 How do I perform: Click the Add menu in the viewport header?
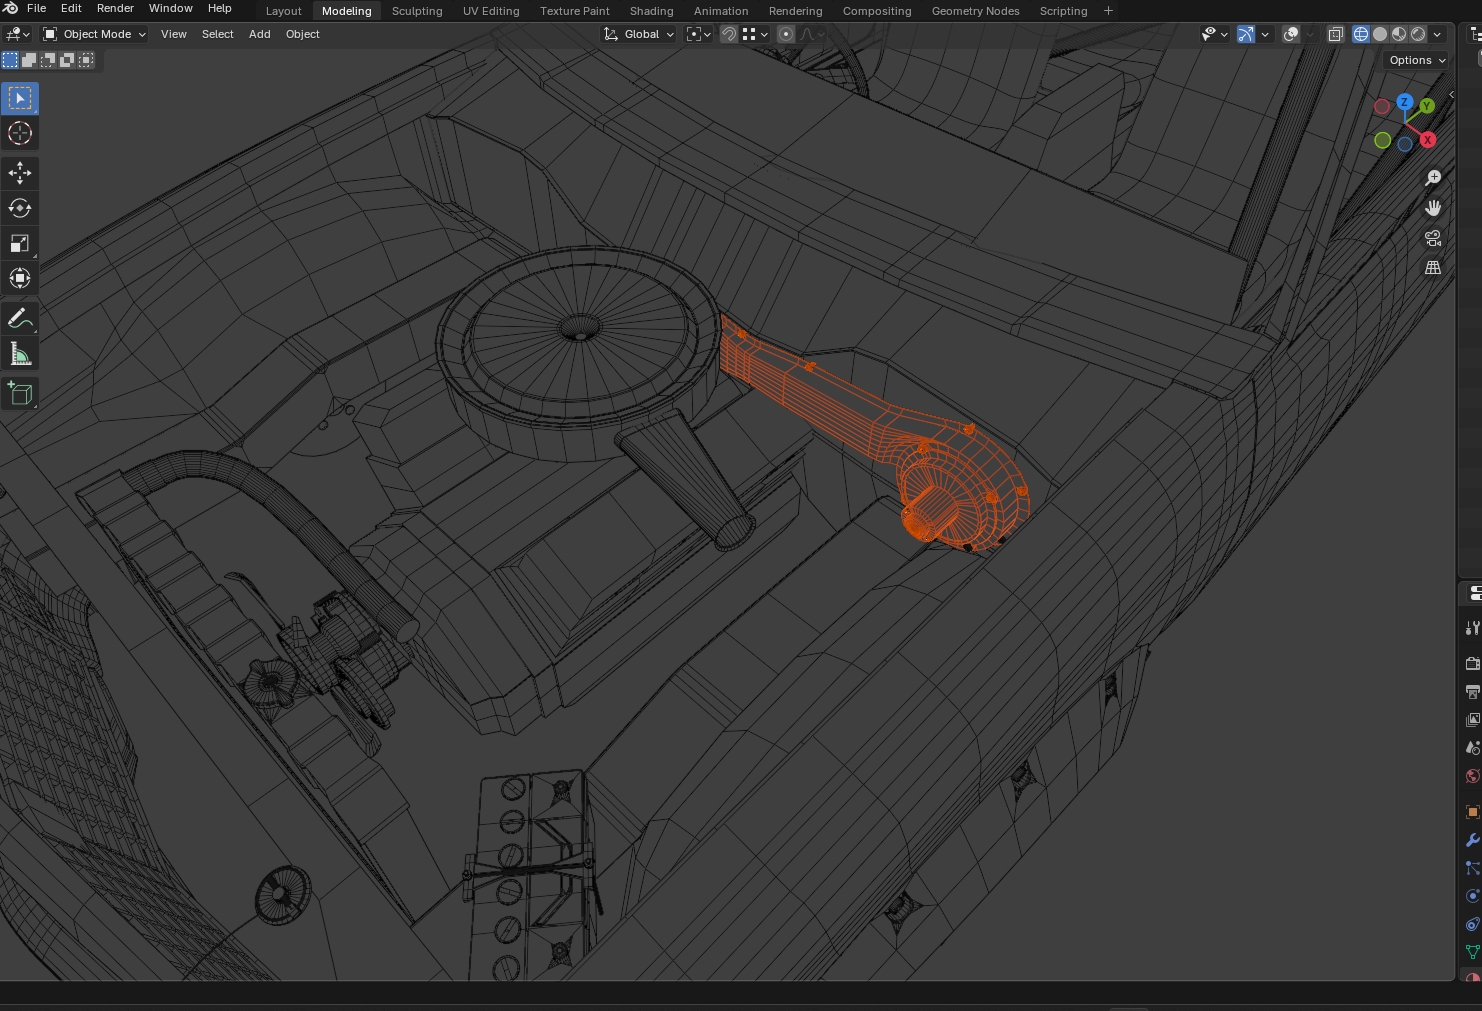pyautogui.click(x=259, y=34)
